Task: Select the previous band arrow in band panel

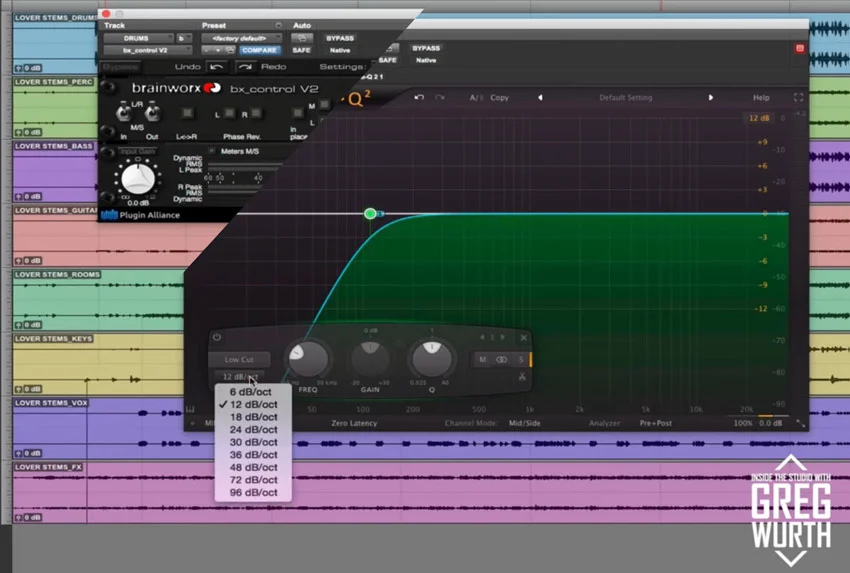Action: tap(482, 337)
